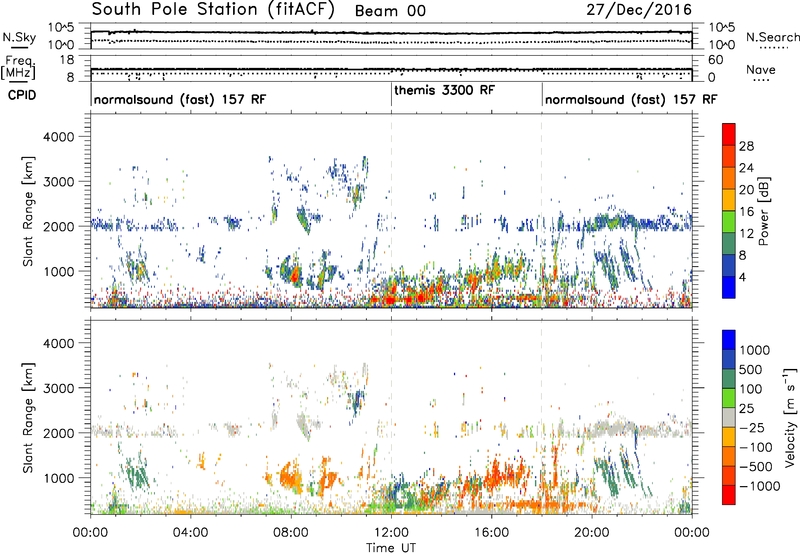Click the "-1000" Velocity colorbar value
This screenshot has height=554, width=800.
760,486
